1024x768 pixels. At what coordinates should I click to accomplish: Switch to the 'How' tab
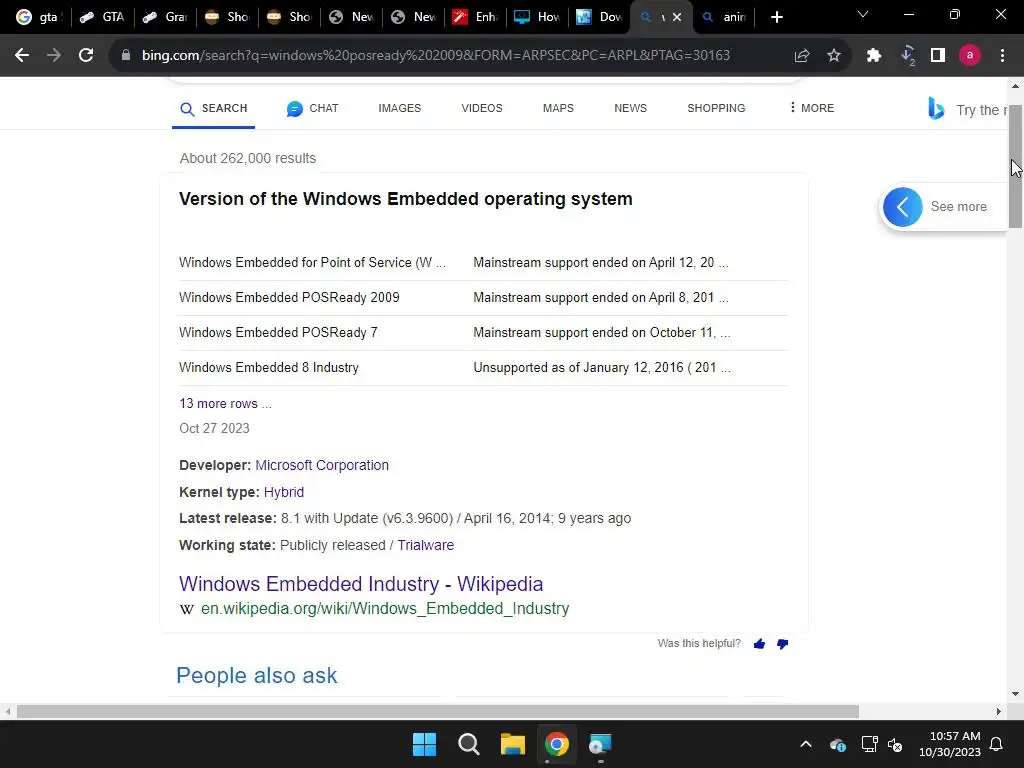(x=538, y=17)
